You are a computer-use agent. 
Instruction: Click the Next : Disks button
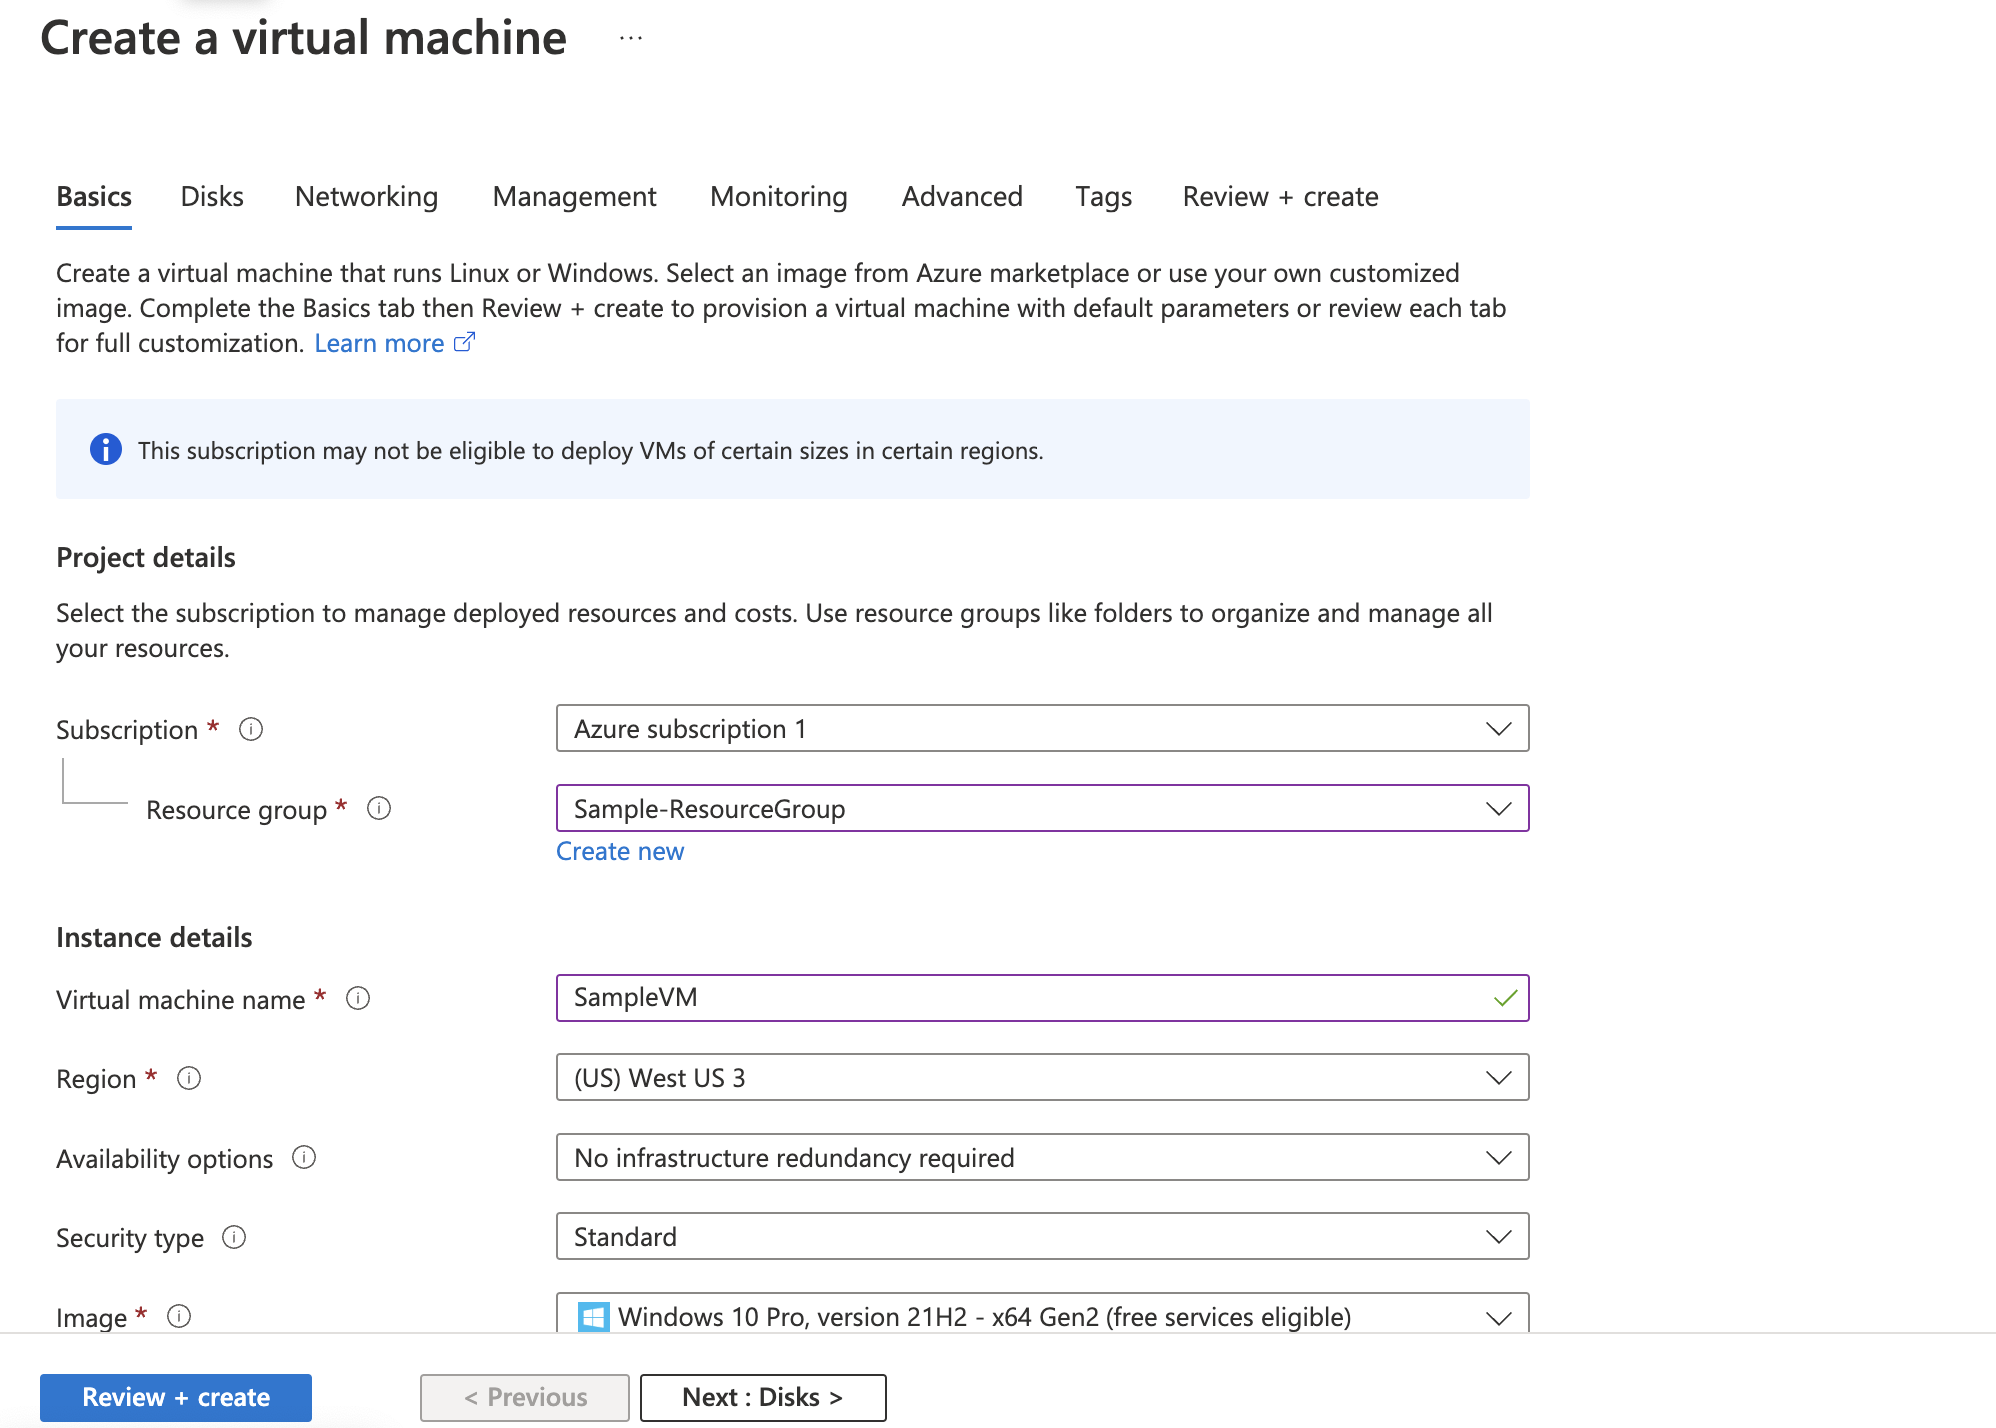click(763, 1397)
